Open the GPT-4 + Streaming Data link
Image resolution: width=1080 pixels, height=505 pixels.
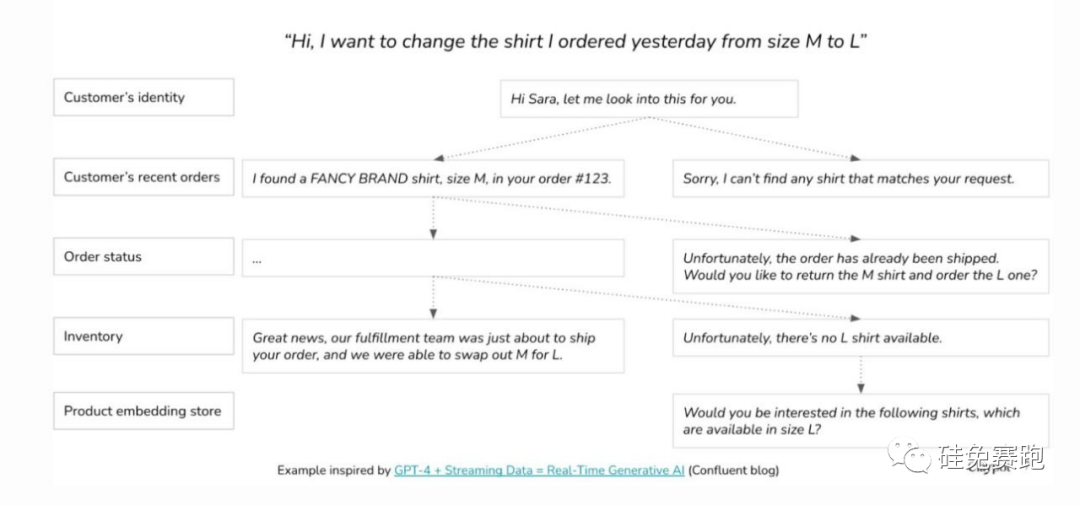point(539,470)
